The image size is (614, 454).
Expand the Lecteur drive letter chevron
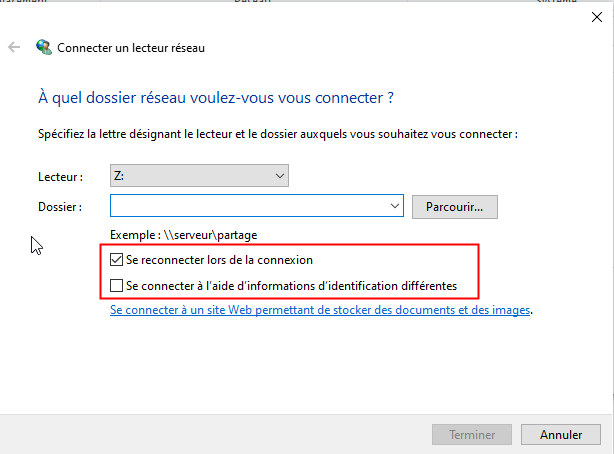279,176
